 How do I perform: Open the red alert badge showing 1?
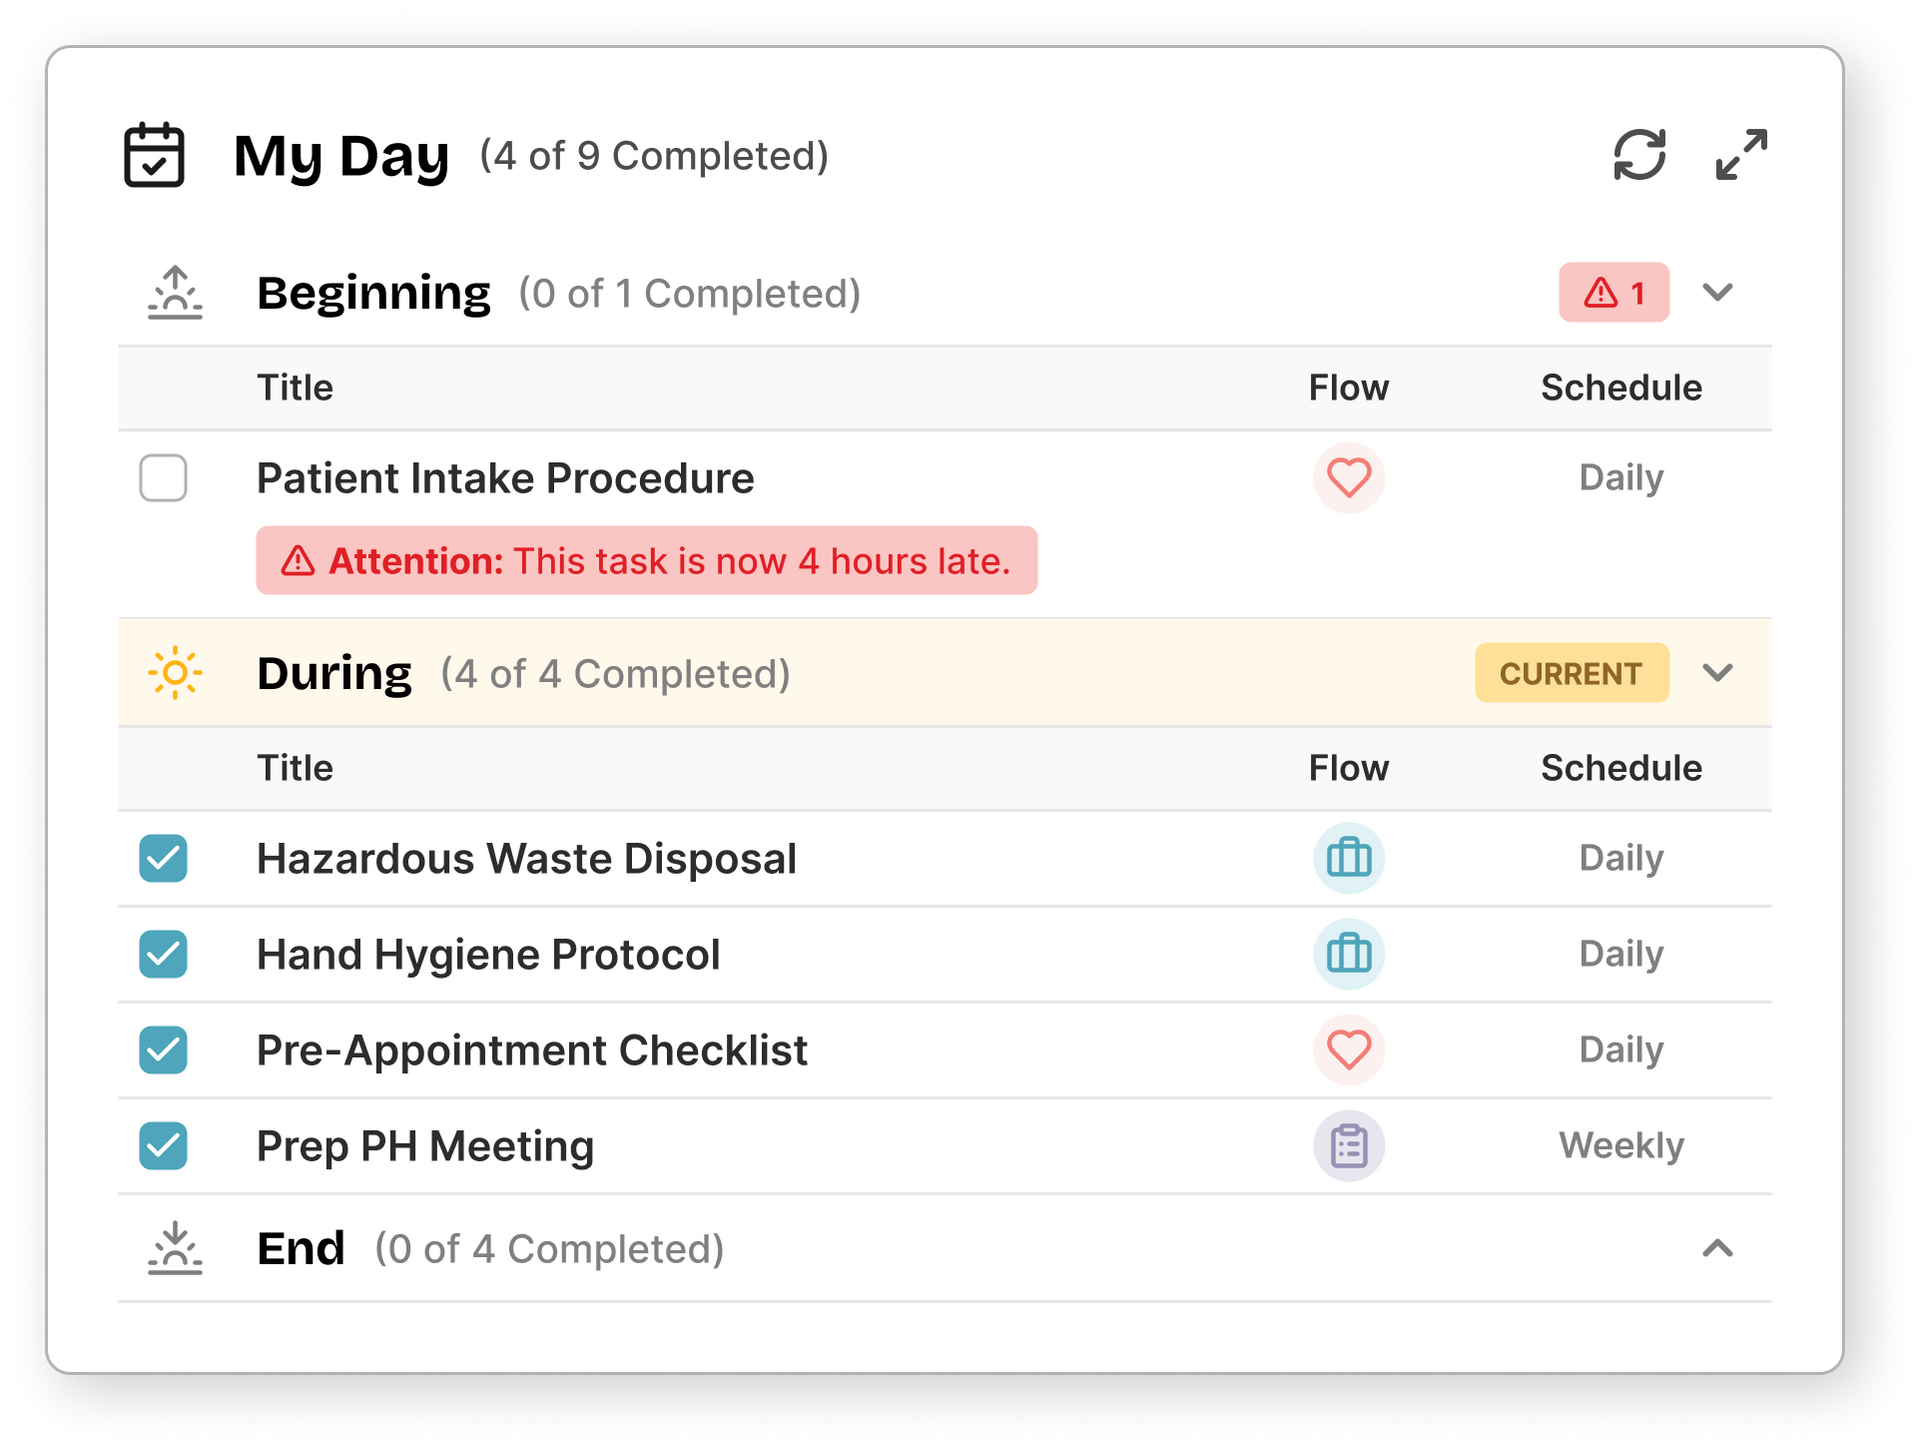1613,292
